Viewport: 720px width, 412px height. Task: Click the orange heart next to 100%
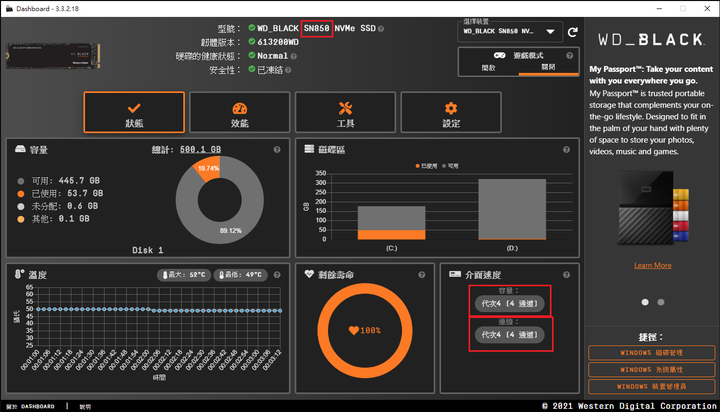tap(354, 330)
